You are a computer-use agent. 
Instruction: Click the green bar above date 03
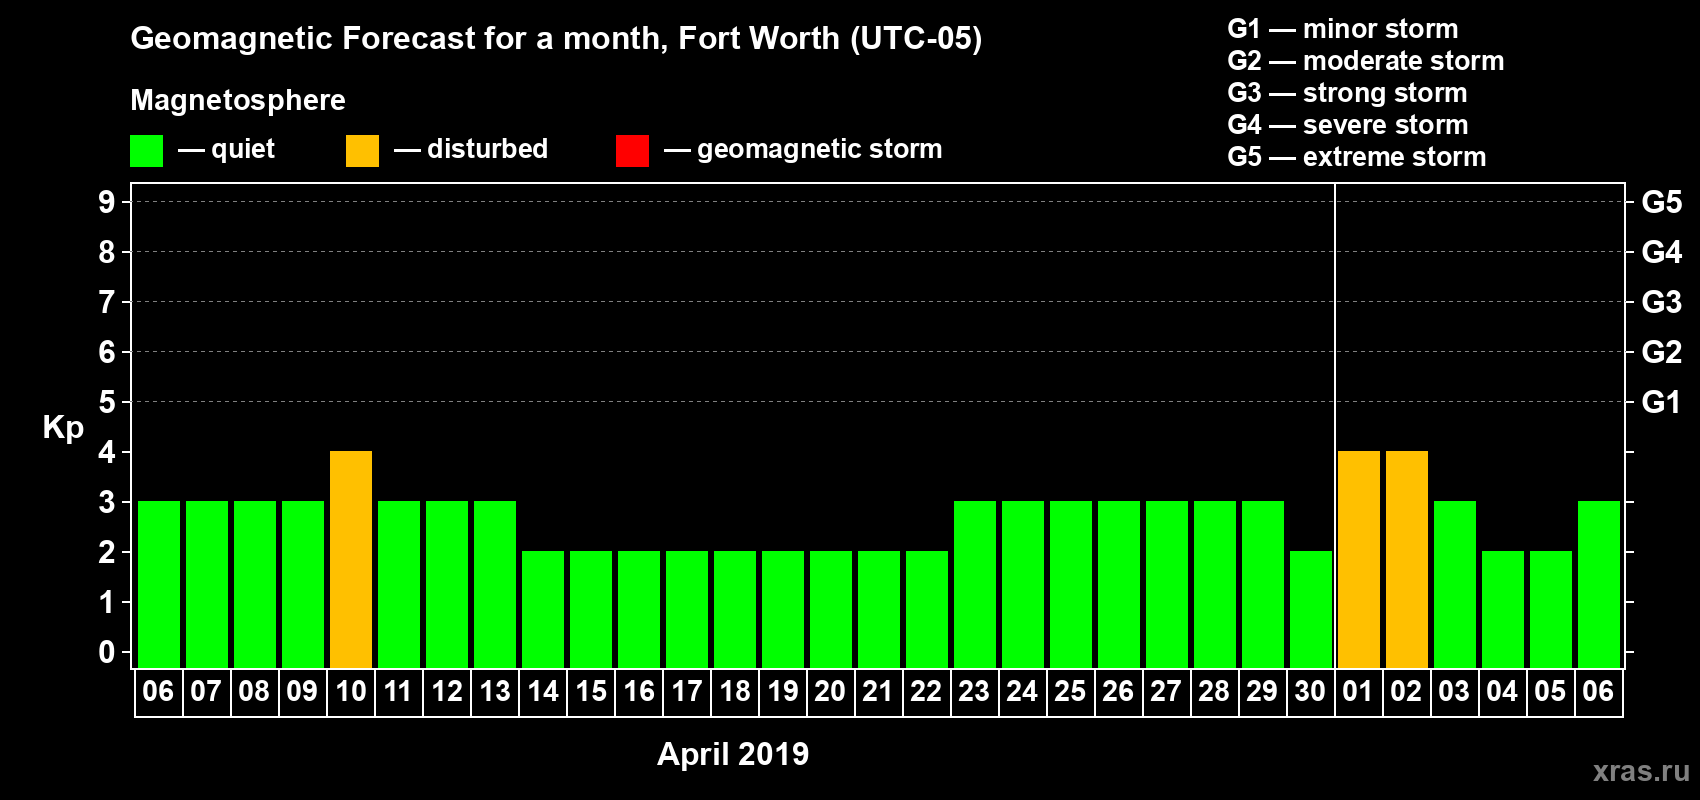(1455, 584)
